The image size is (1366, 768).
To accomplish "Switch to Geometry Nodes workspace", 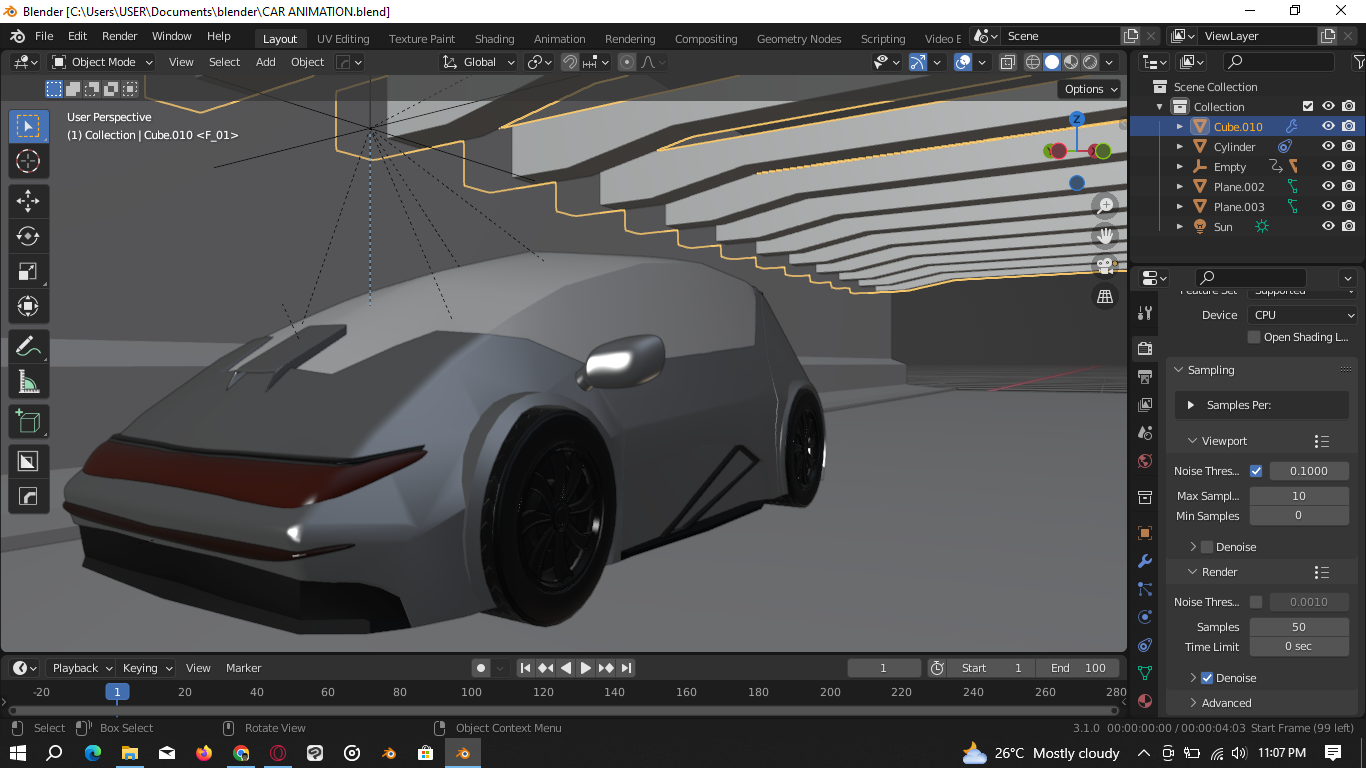I will pos(799,39).
